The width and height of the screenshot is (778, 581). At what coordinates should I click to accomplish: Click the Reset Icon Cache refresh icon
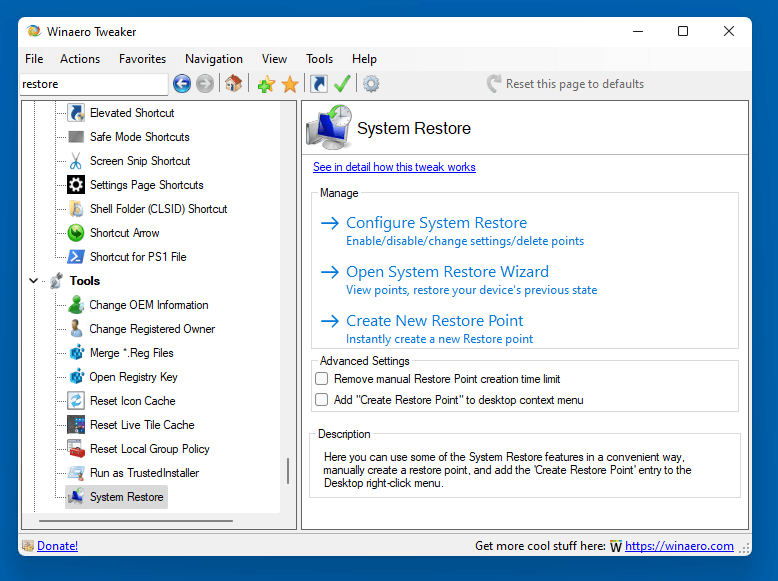76,400
